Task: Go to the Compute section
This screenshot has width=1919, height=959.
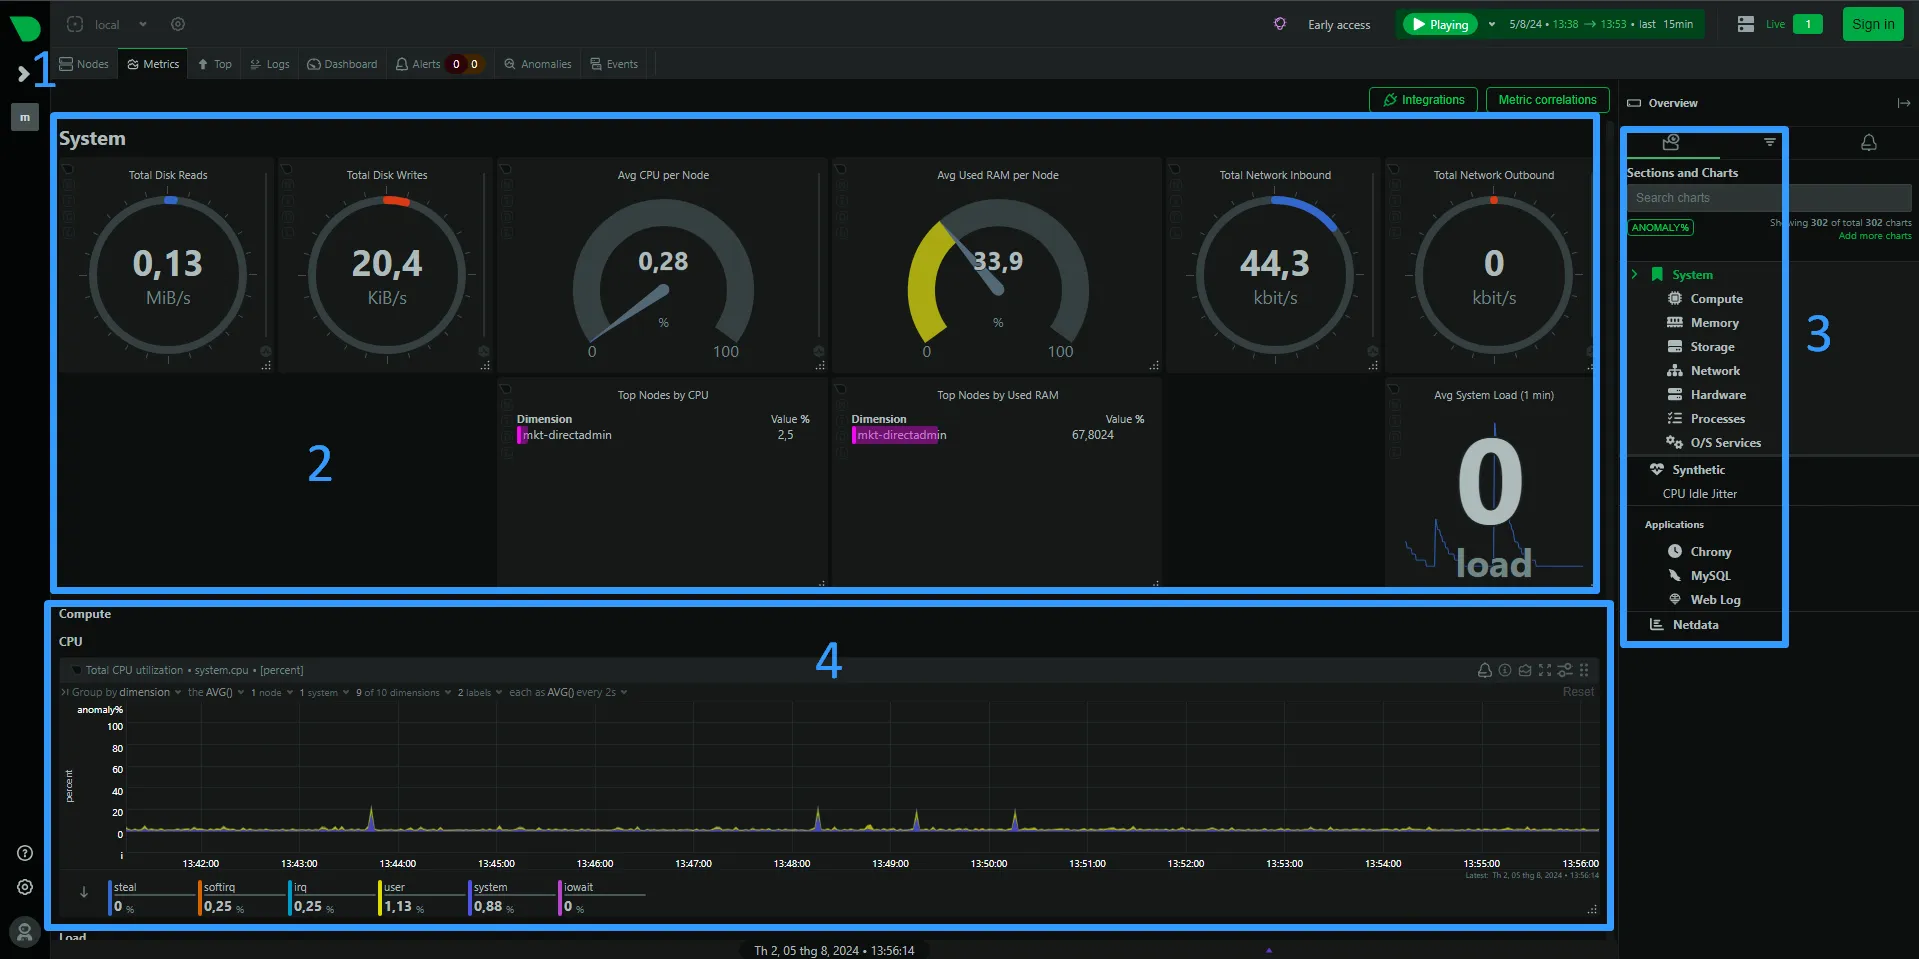Action: (1716, 299)
